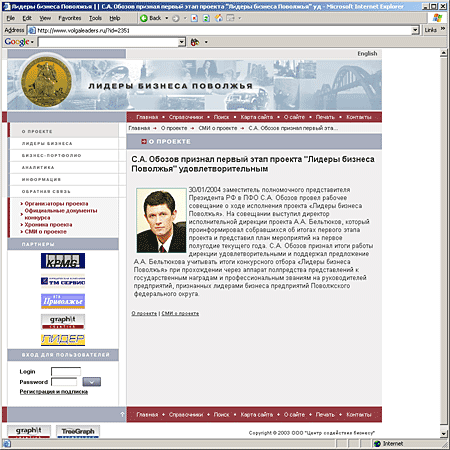
Task: Click Контакты in the top red navigation
Action: point(359,117)
